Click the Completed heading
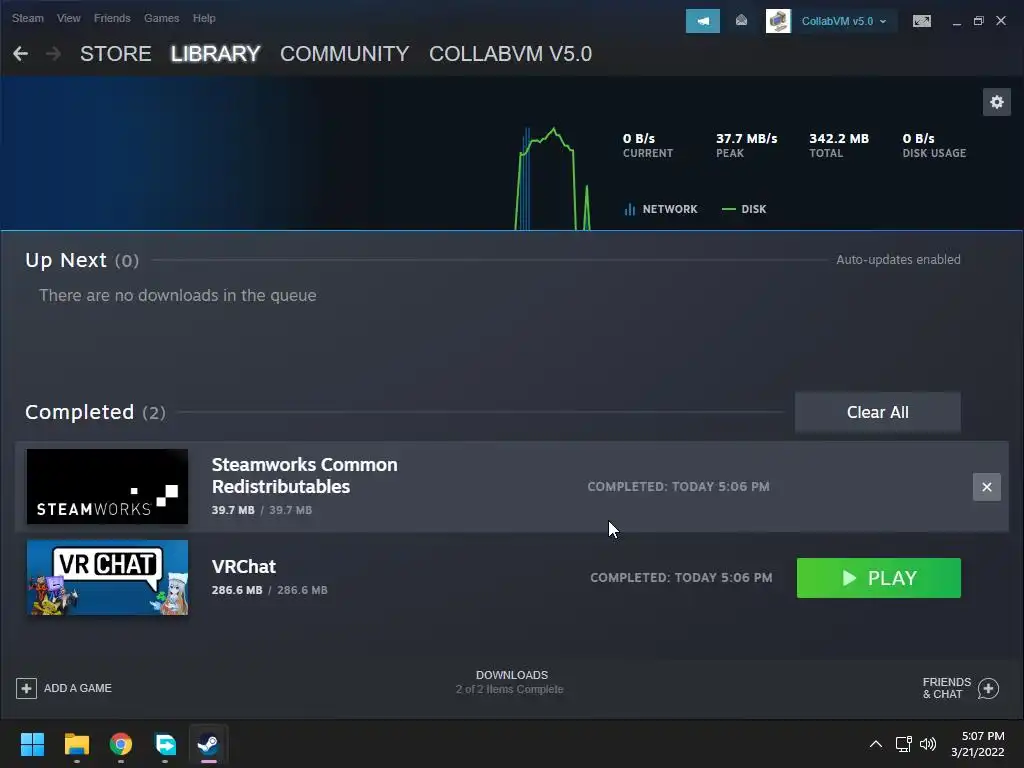Image resolution: width=1024 pixels, height=768 pixels. point(80,412)
